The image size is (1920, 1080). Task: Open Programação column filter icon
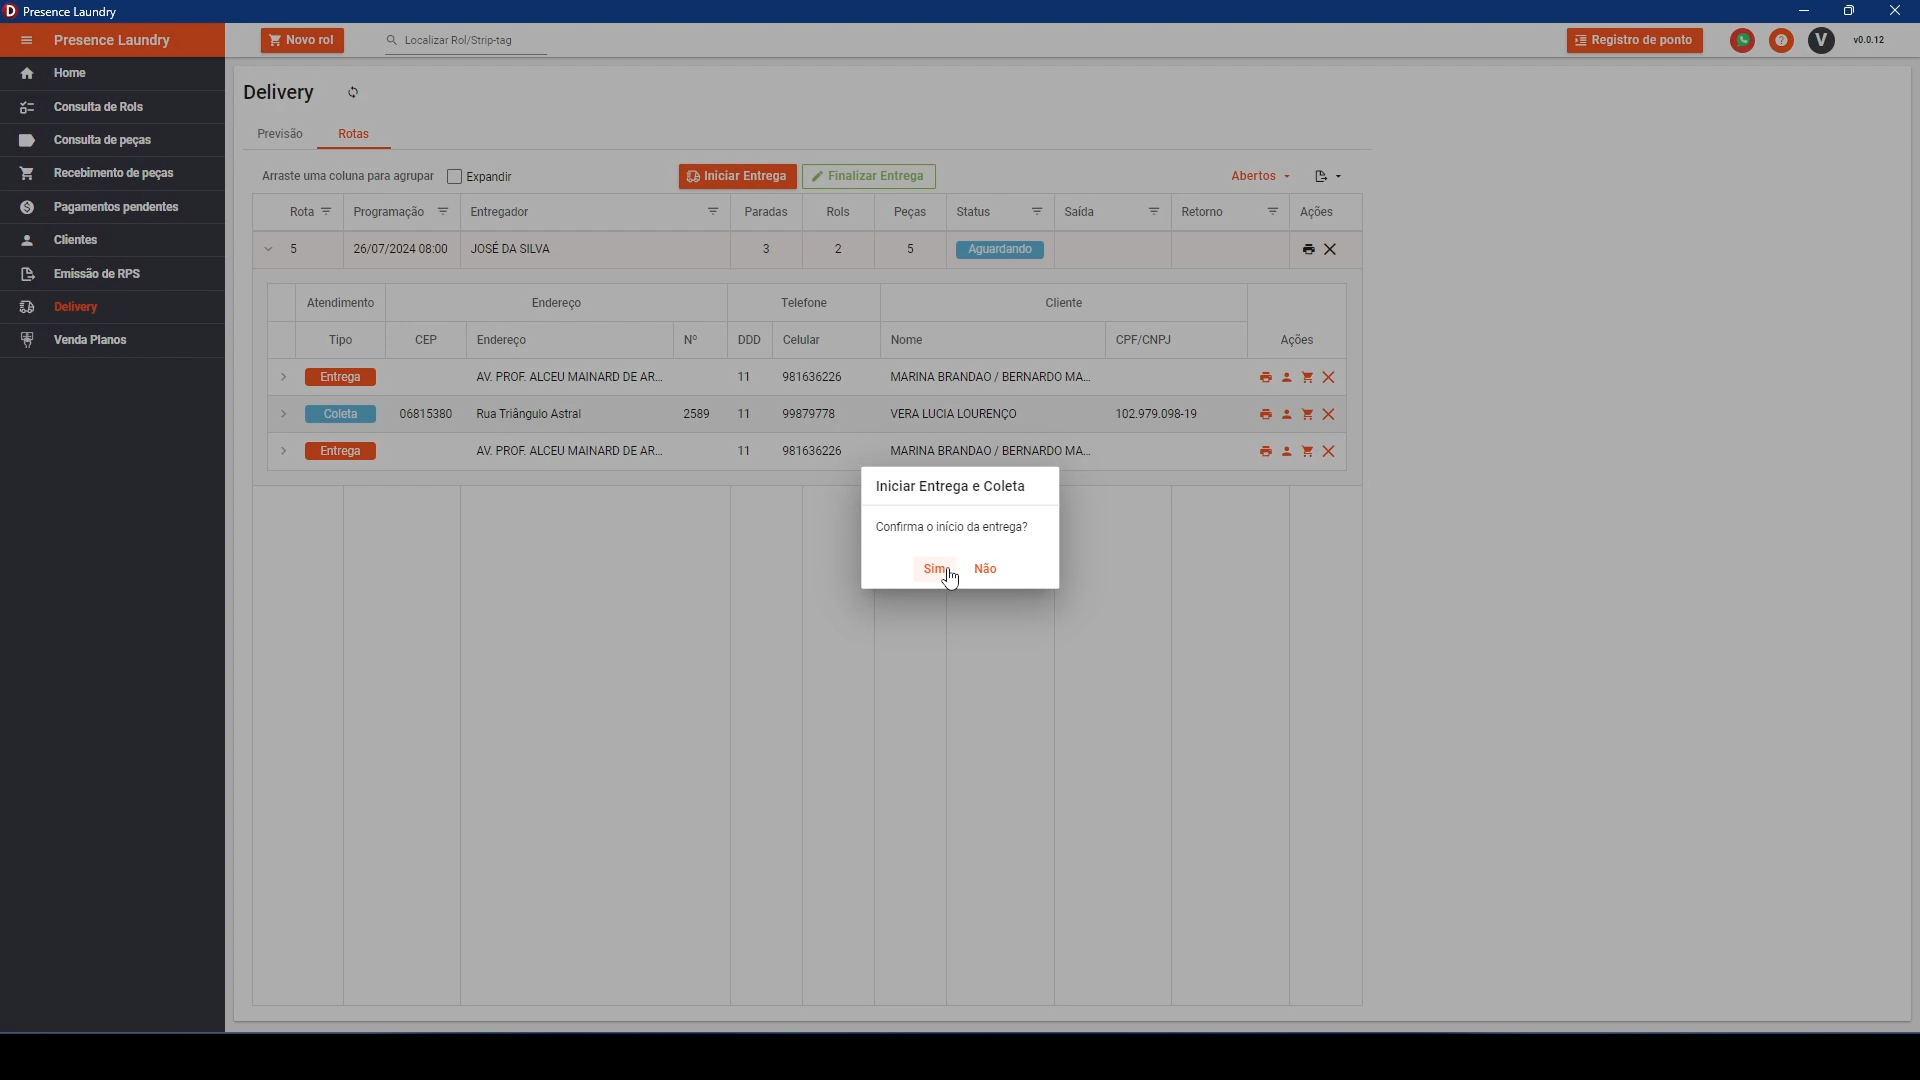point(443,212)
